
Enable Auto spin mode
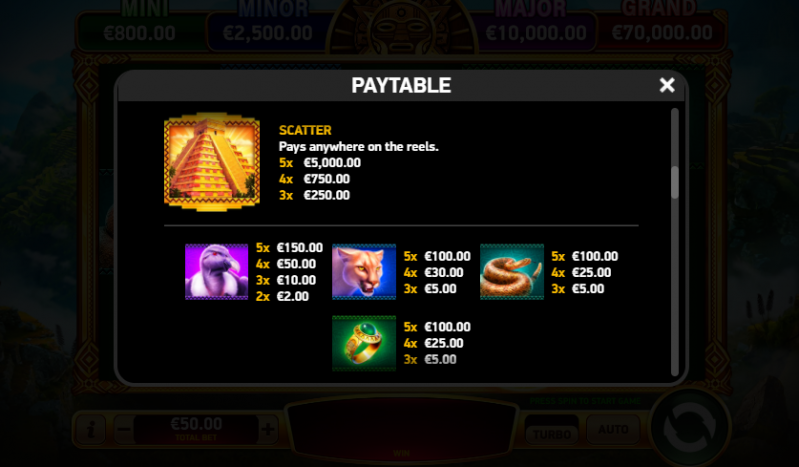pyautogui.click(x=613, y=430)
